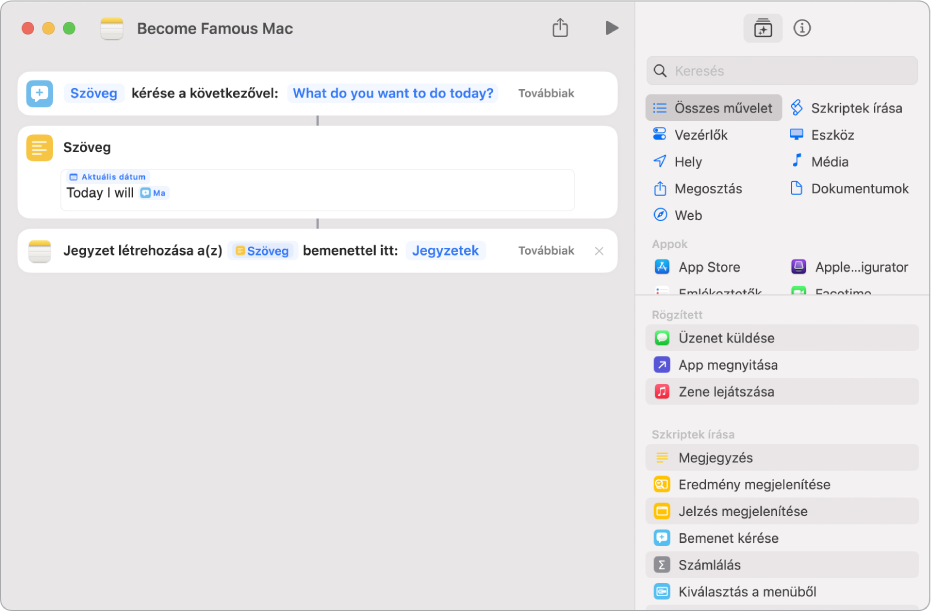931x612 pixels.
Task: Show shortcut details info icon
Action: 802,28
